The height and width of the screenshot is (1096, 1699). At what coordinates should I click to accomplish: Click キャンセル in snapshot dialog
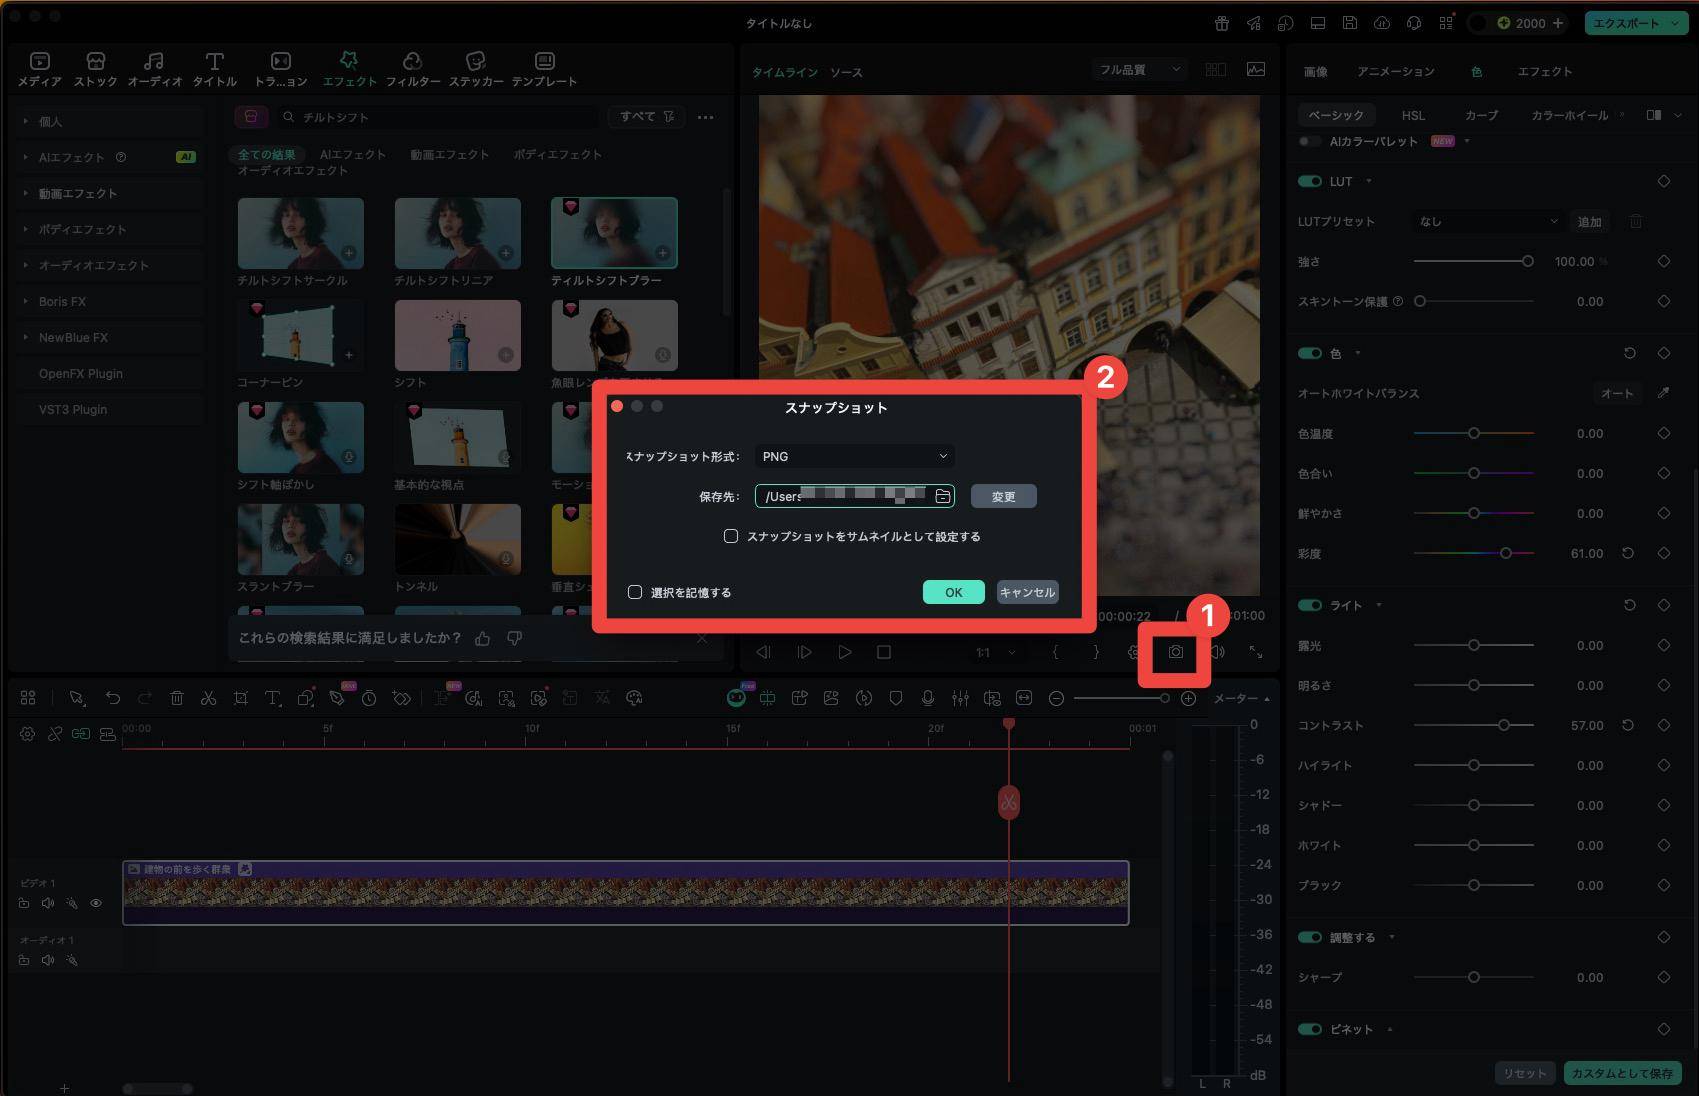point(1027,592)
